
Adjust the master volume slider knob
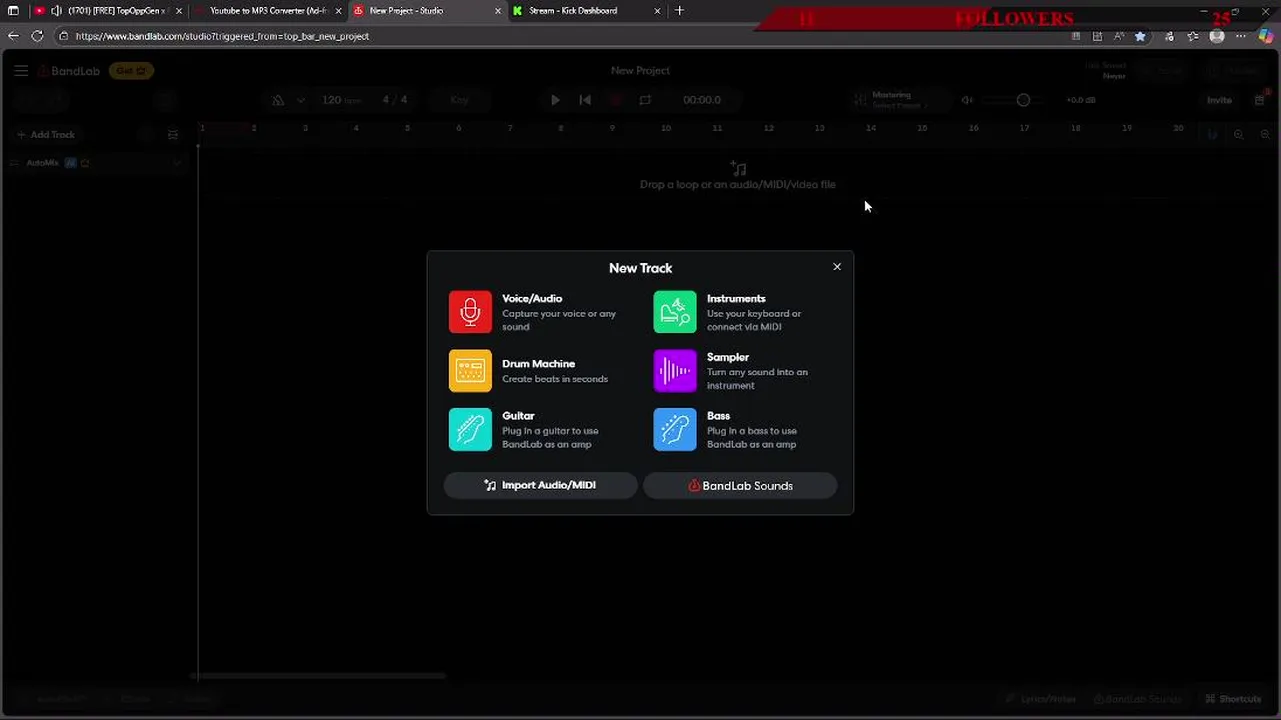[1023, 100]
